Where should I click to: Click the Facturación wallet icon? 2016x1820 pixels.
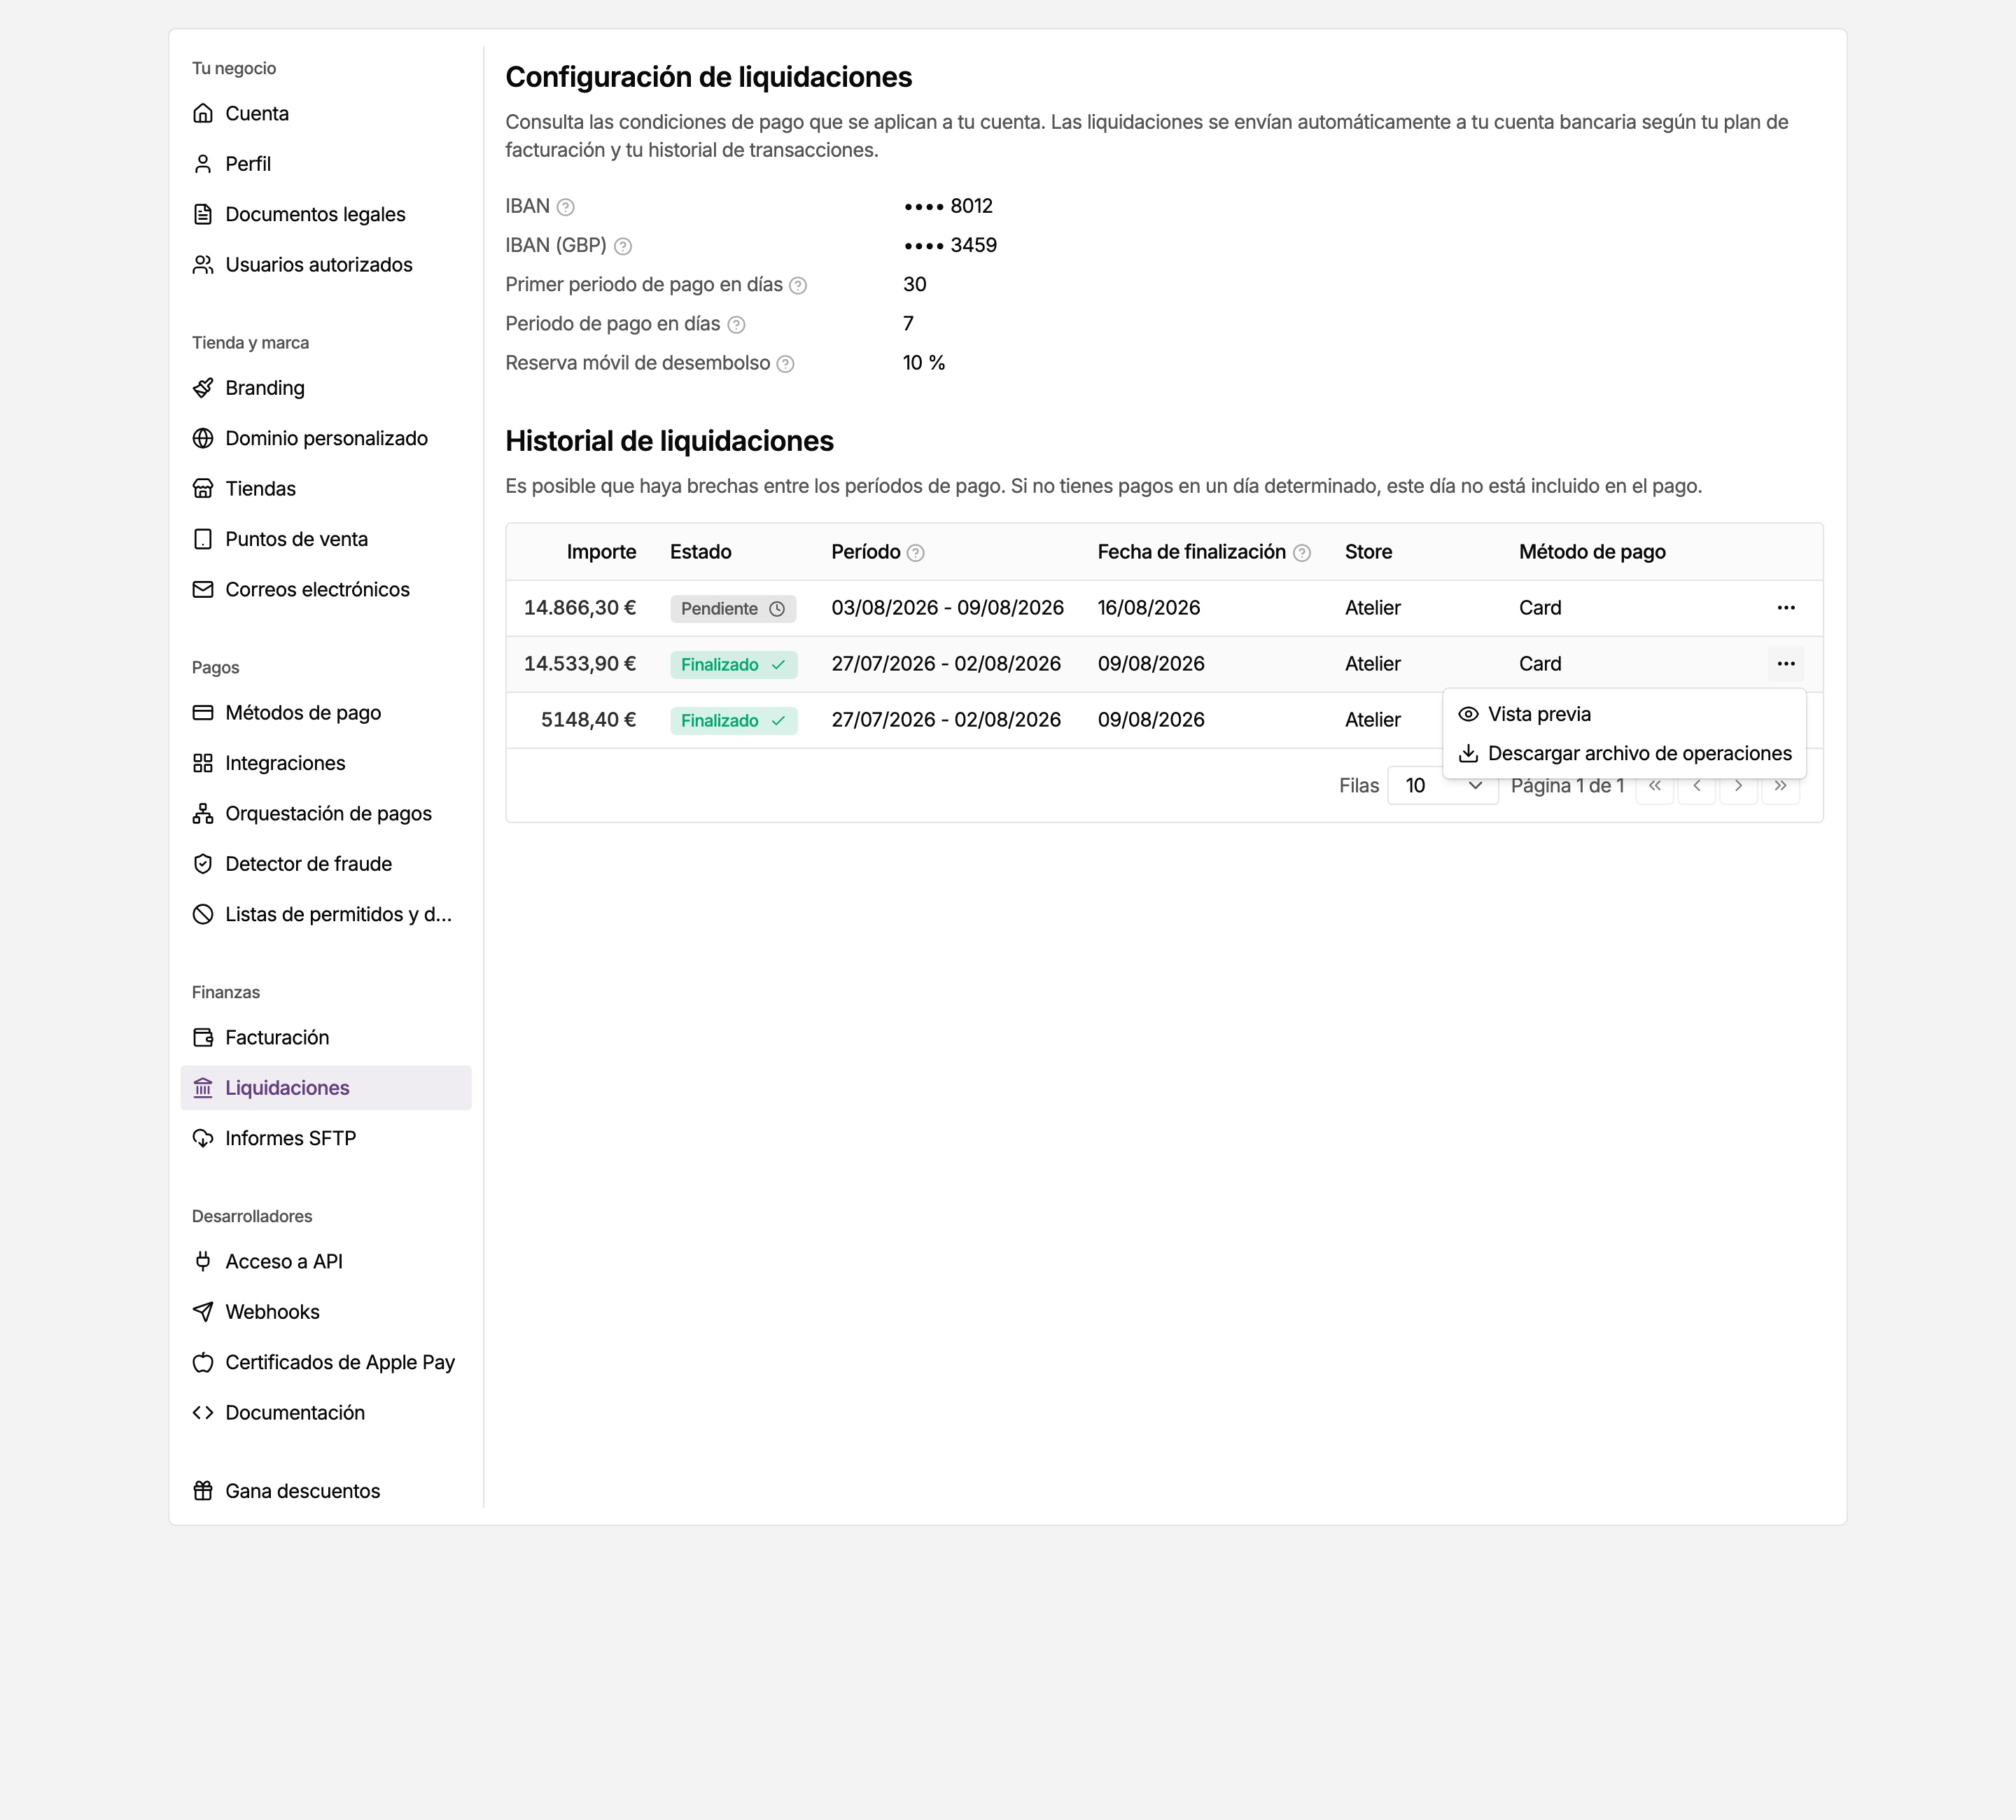[x=203, y=1038]
